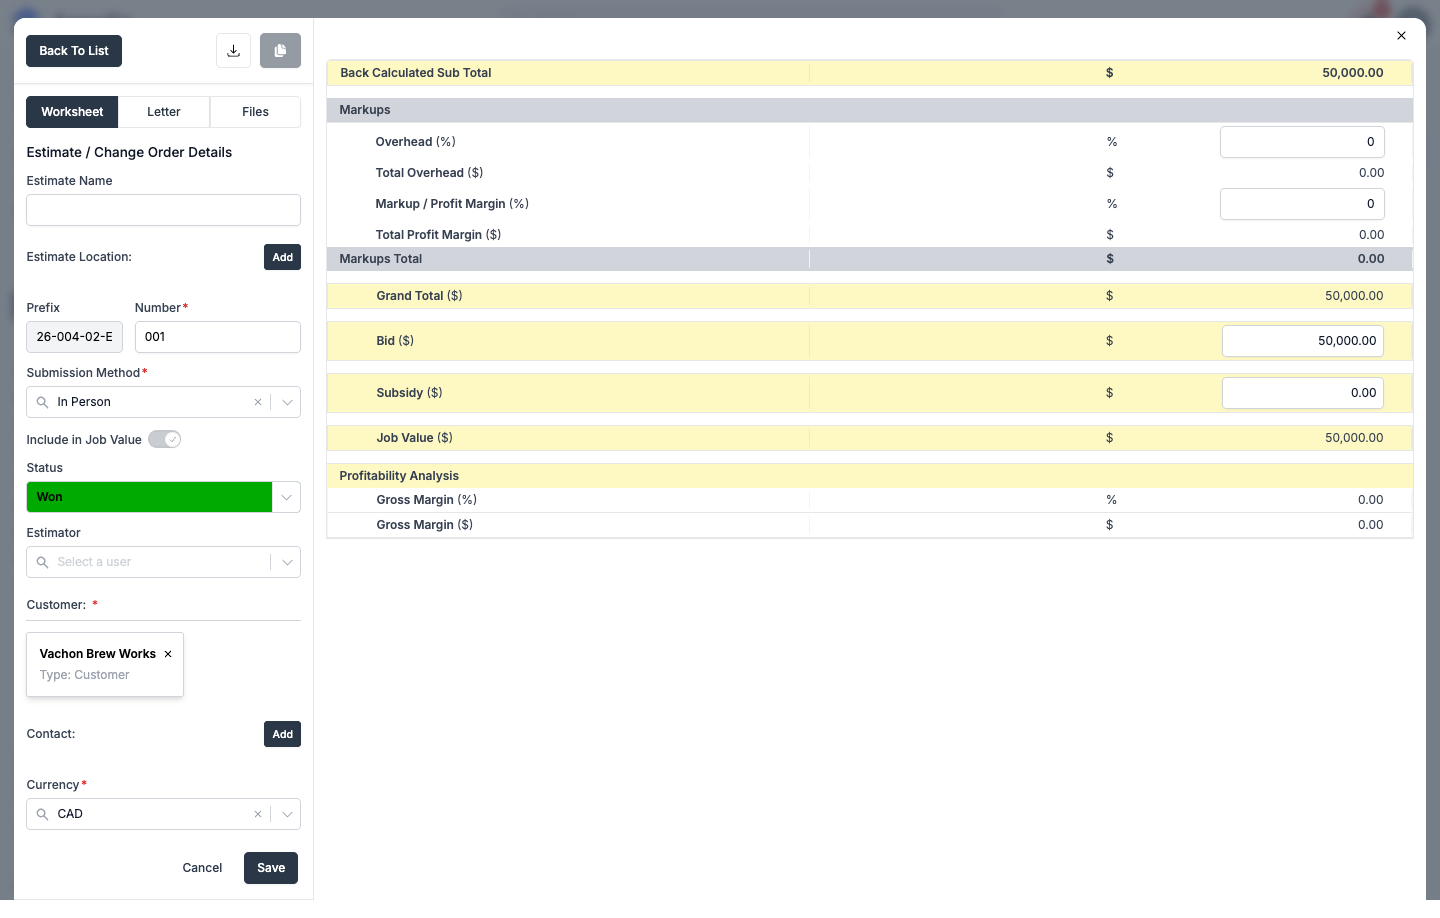The height and width of the screenshot is (918, 1440).
Task: Click the Gross Margin ($) row label
Action: pyautogui.click(x=424, y=525)
